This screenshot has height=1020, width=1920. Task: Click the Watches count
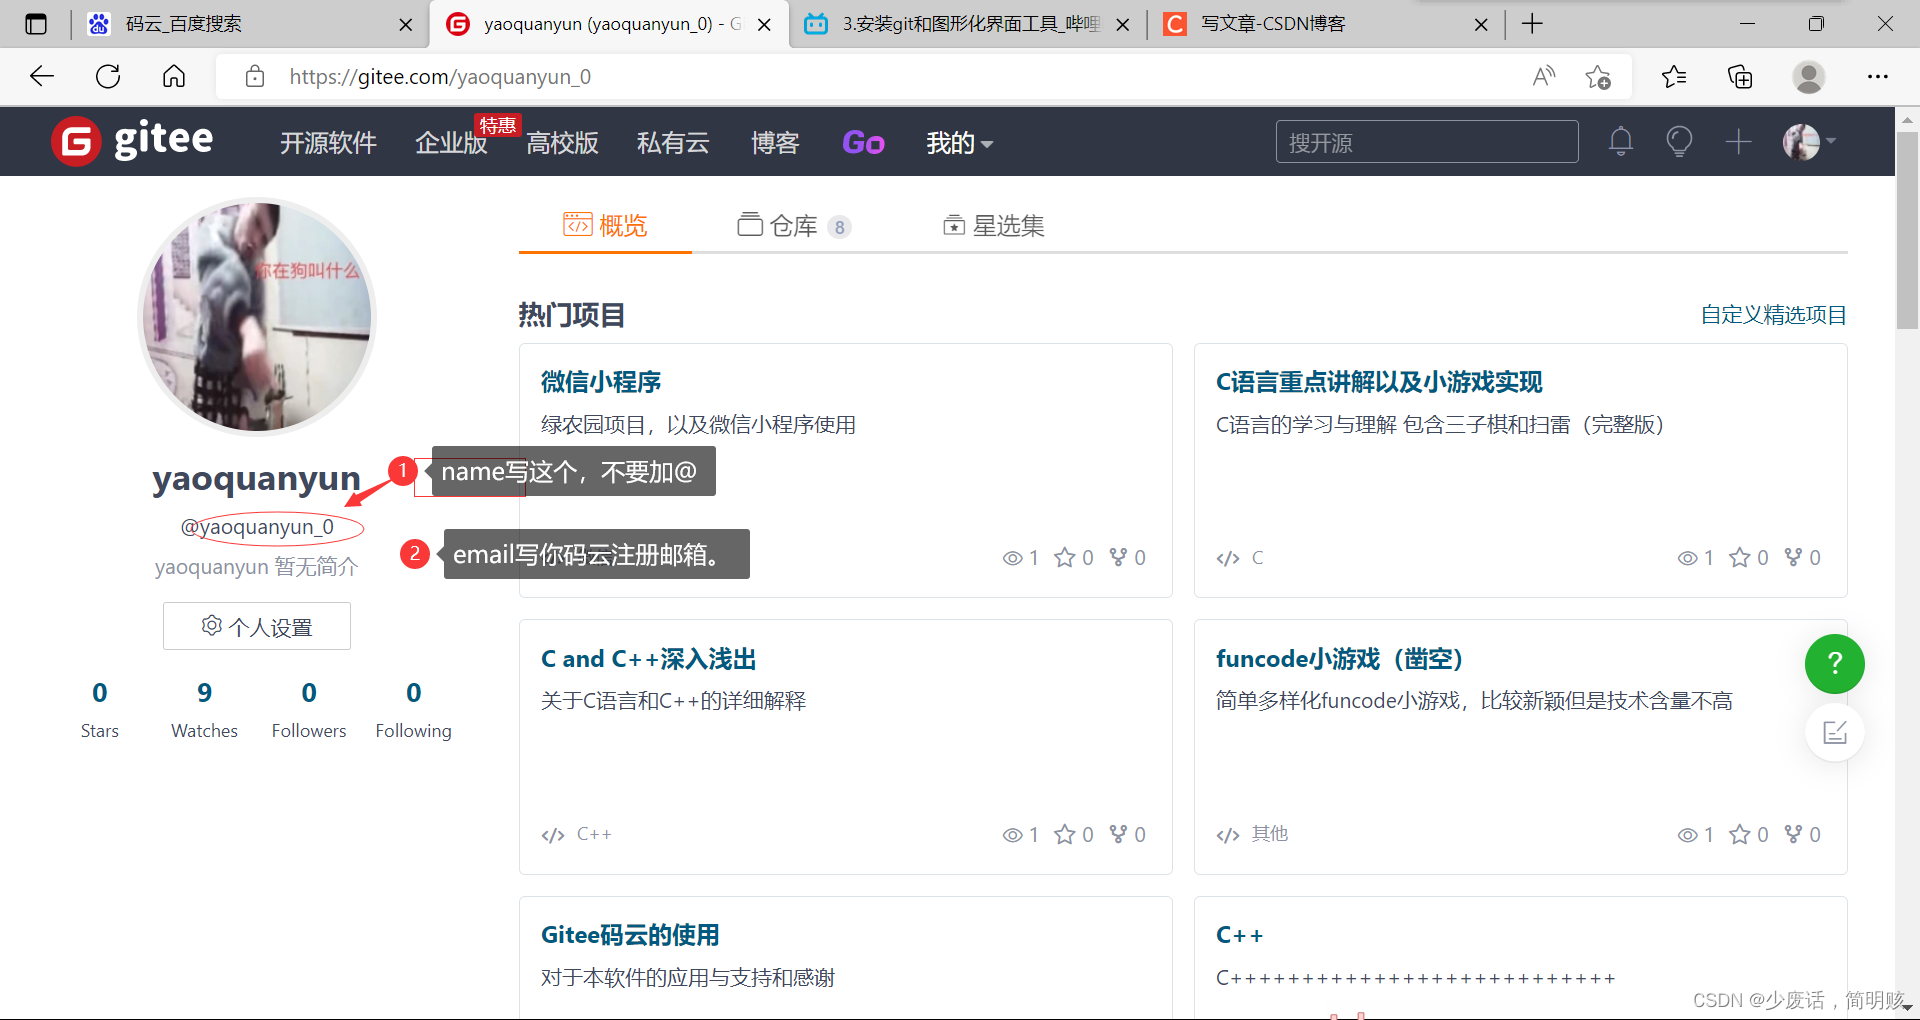pos(205,693)
